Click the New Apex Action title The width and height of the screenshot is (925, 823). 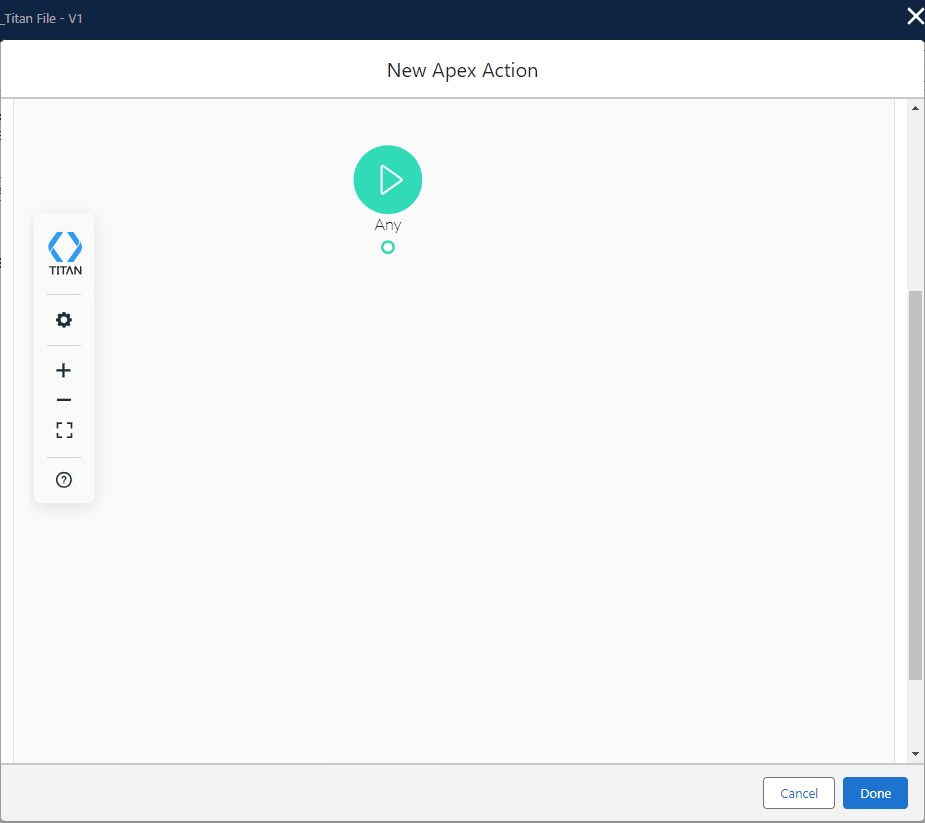point(462,70)
